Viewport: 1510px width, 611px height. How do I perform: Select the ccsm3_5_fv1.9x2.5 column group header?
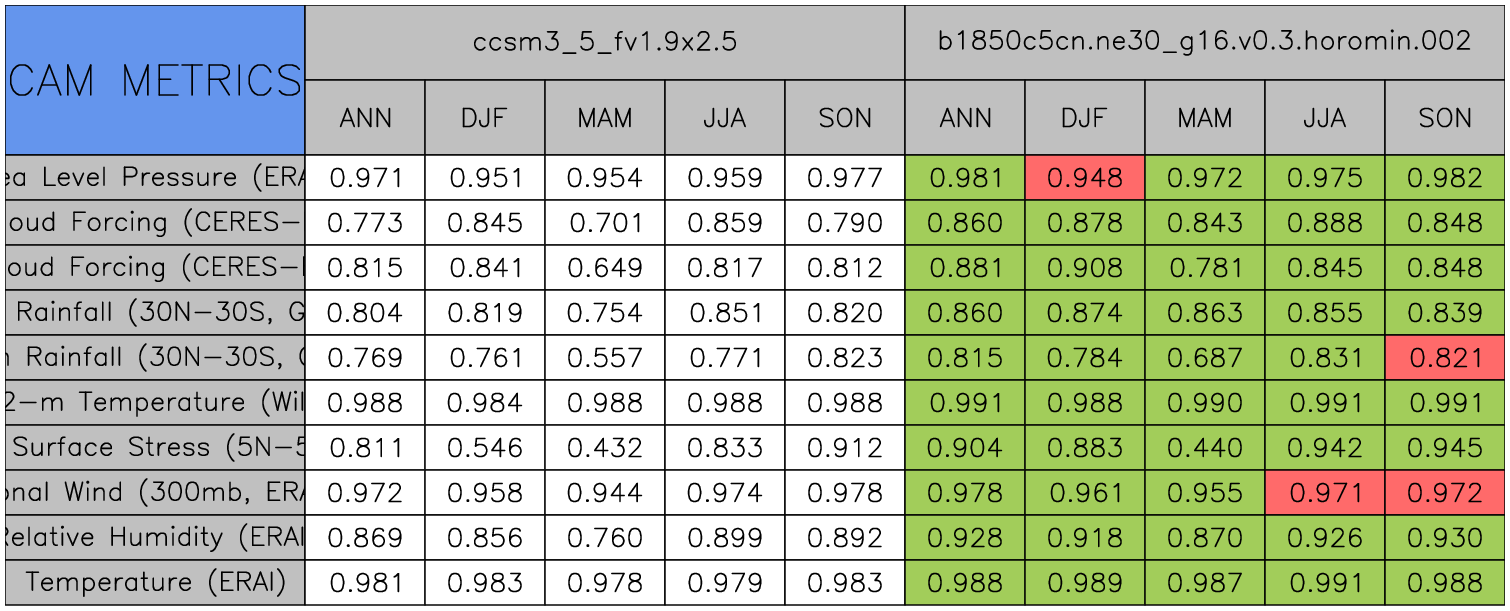coord(605,42)
